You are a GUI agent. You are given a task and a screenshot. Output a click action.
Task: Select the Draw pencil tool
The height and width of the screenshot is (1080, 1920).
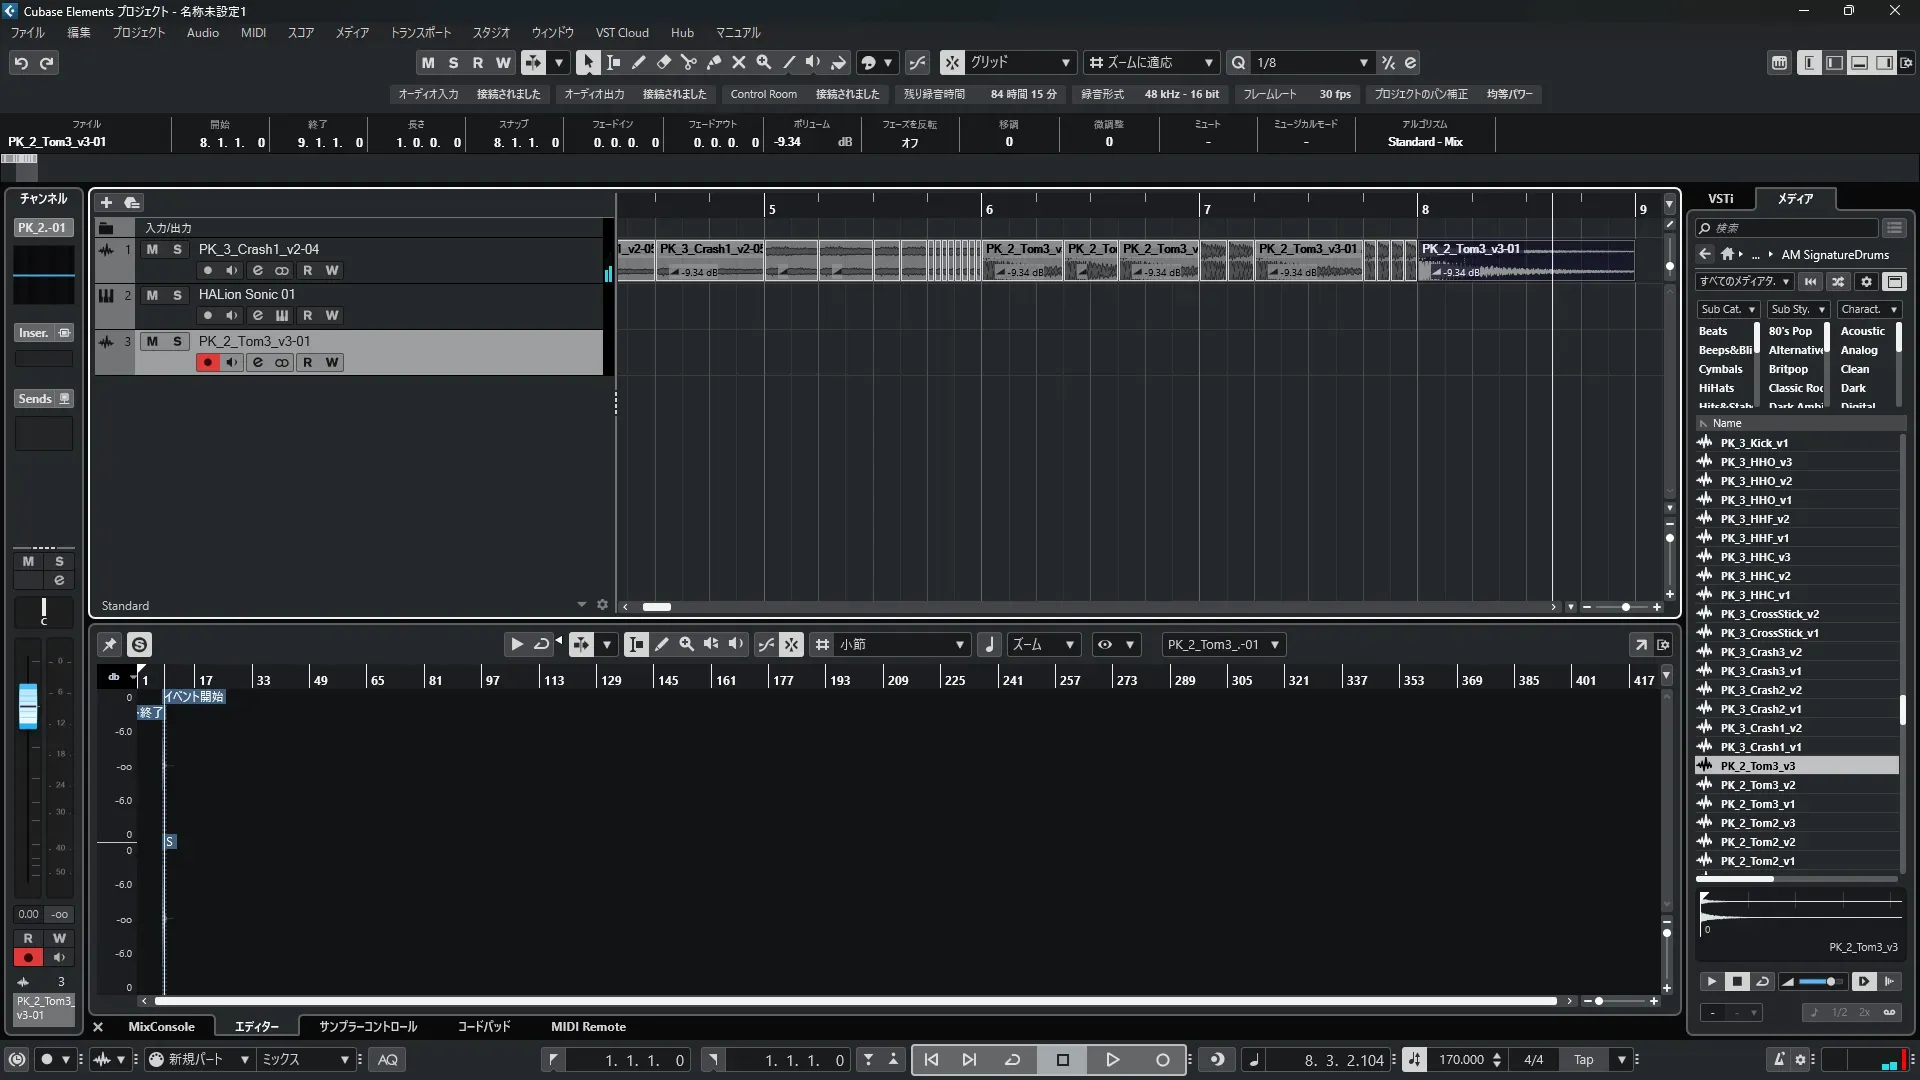[638, 63]
